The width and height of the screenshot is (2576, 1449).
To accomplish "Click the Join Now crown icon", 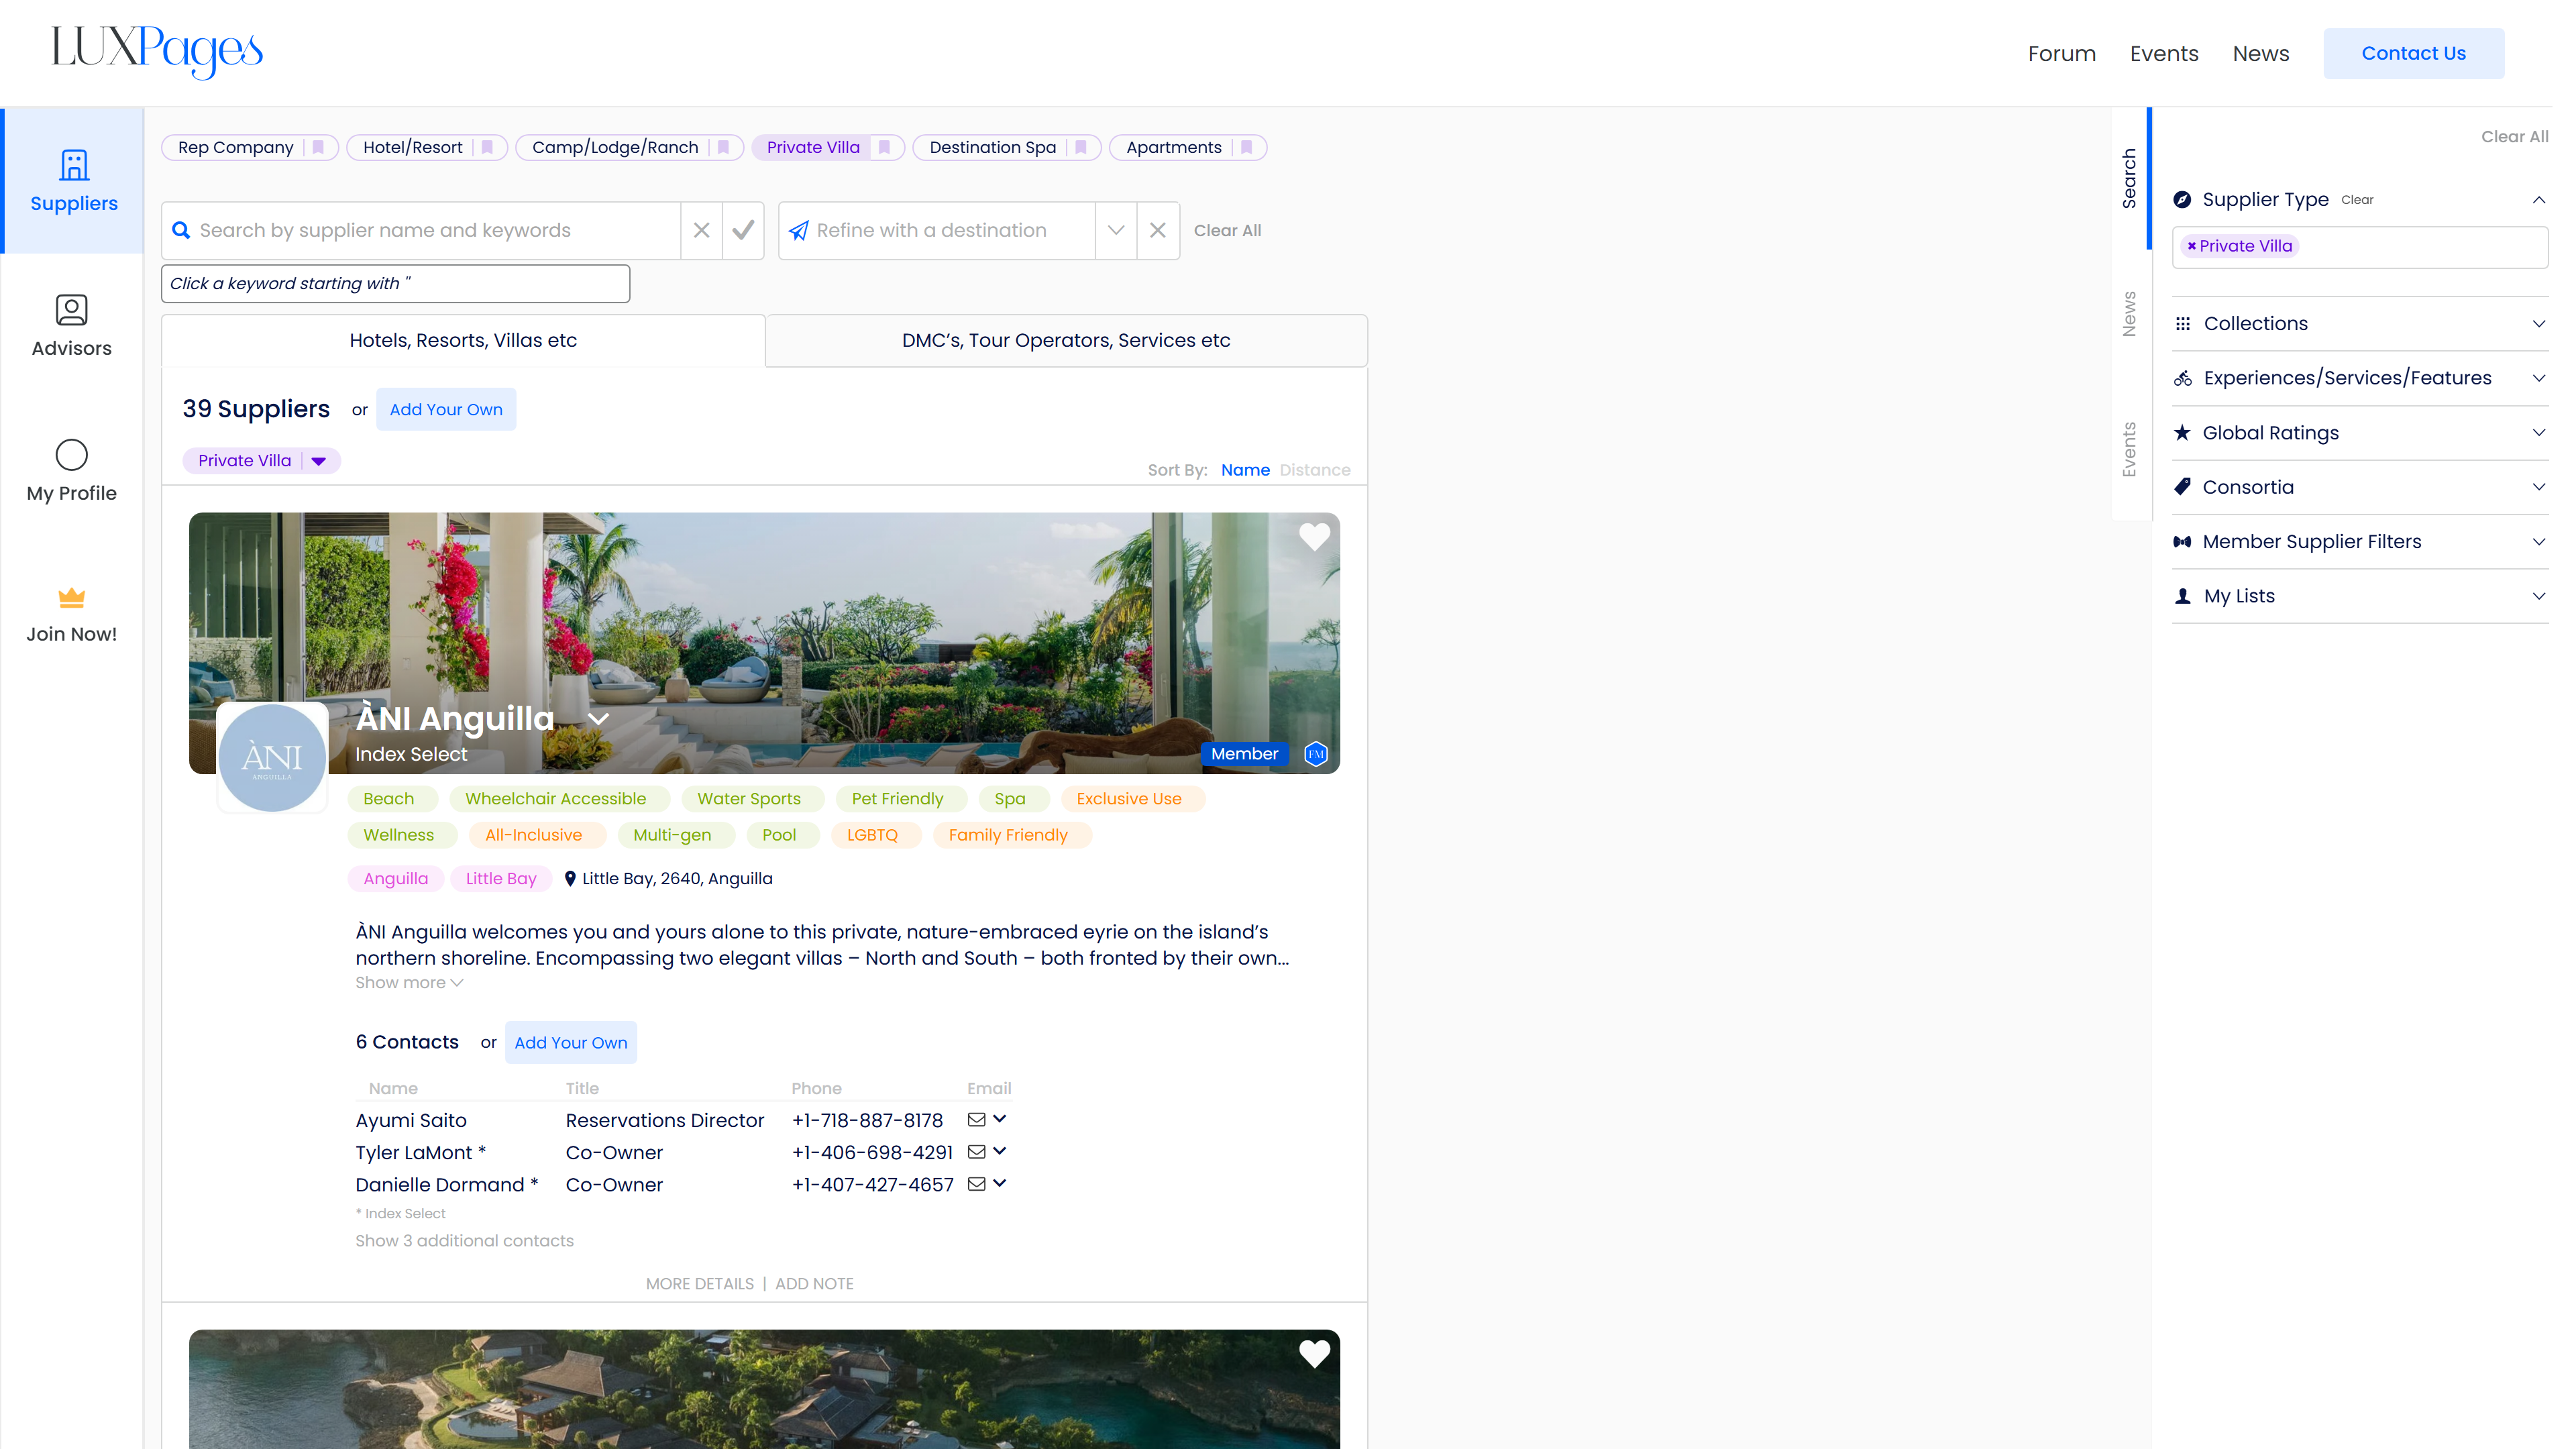I will coord(71,597).
